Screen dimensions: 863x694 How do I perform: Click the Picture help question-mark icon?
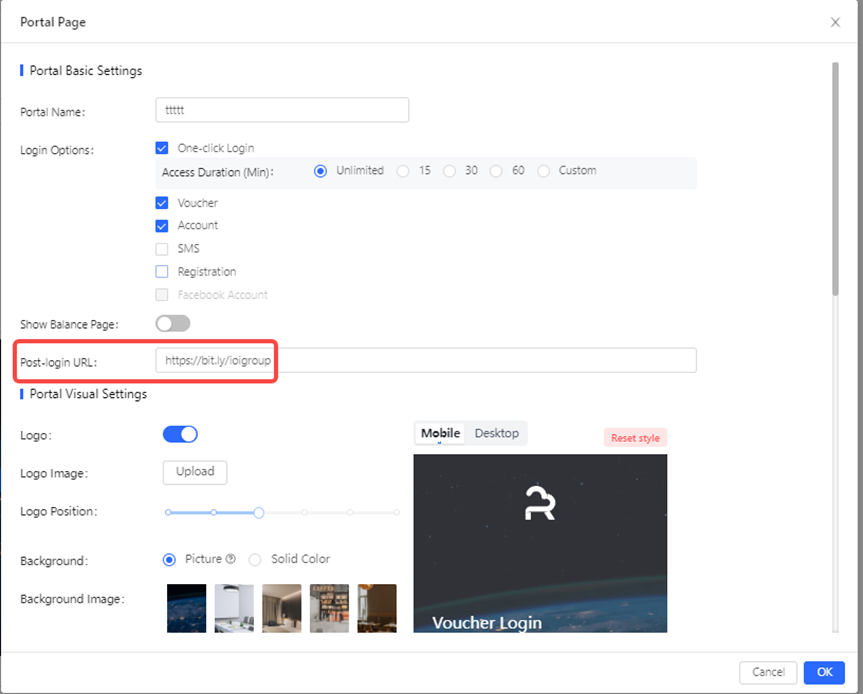231,560
